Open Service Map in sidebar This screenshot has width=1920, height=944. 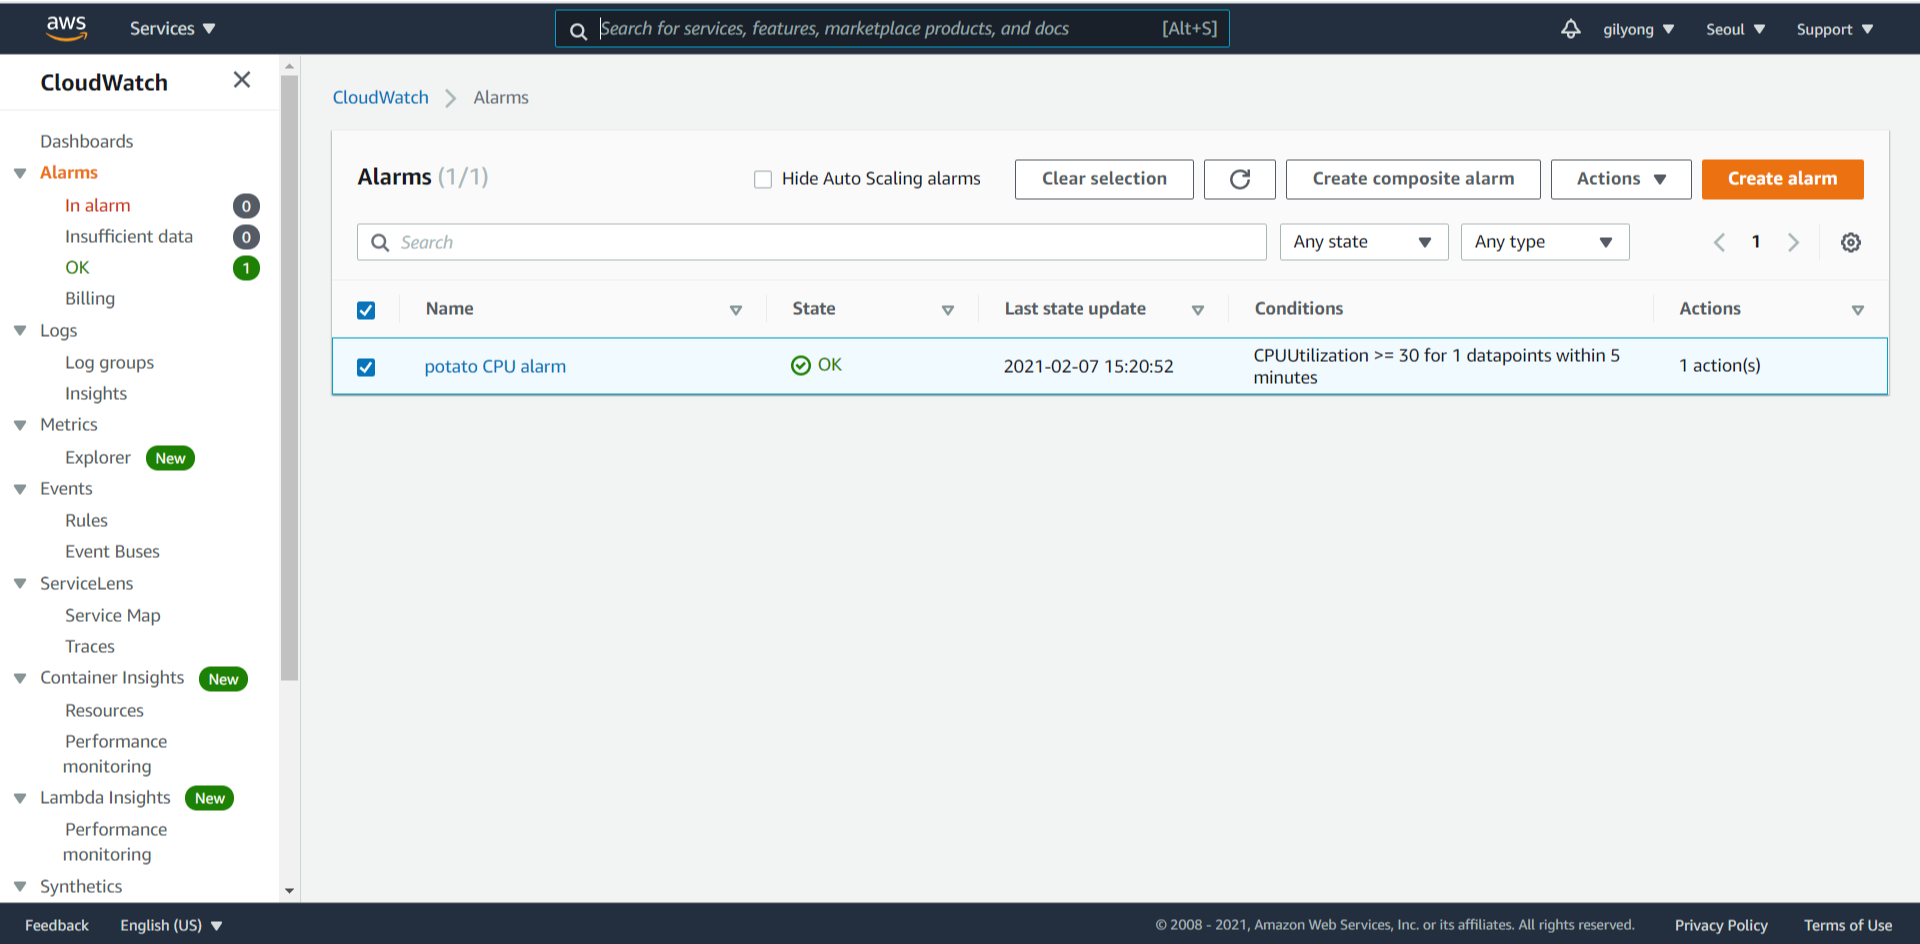(113, 615)
